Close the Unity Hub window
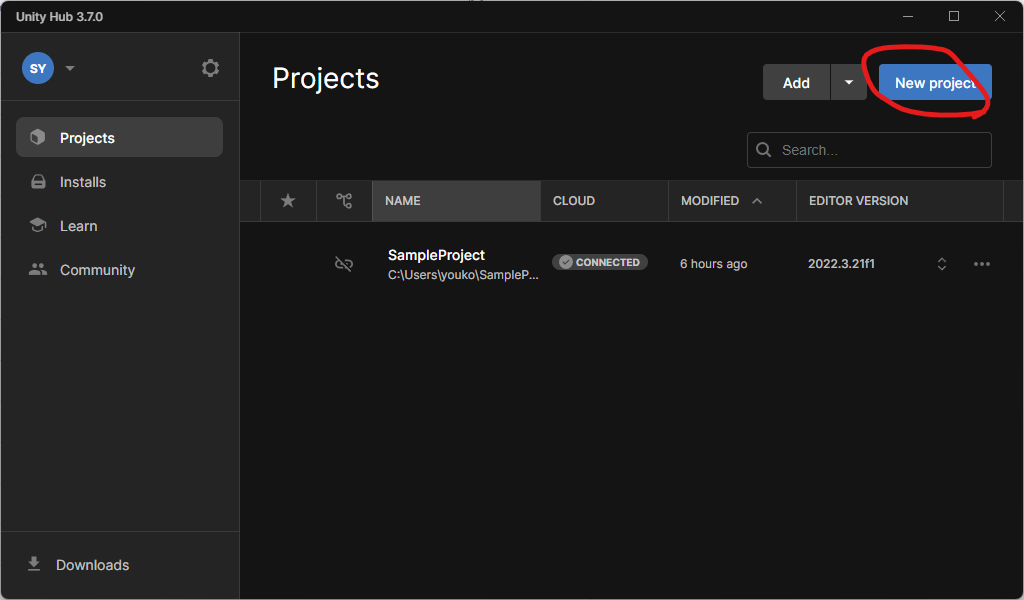The width and height of the screenshot is (1024, 600). [1000, 16]
